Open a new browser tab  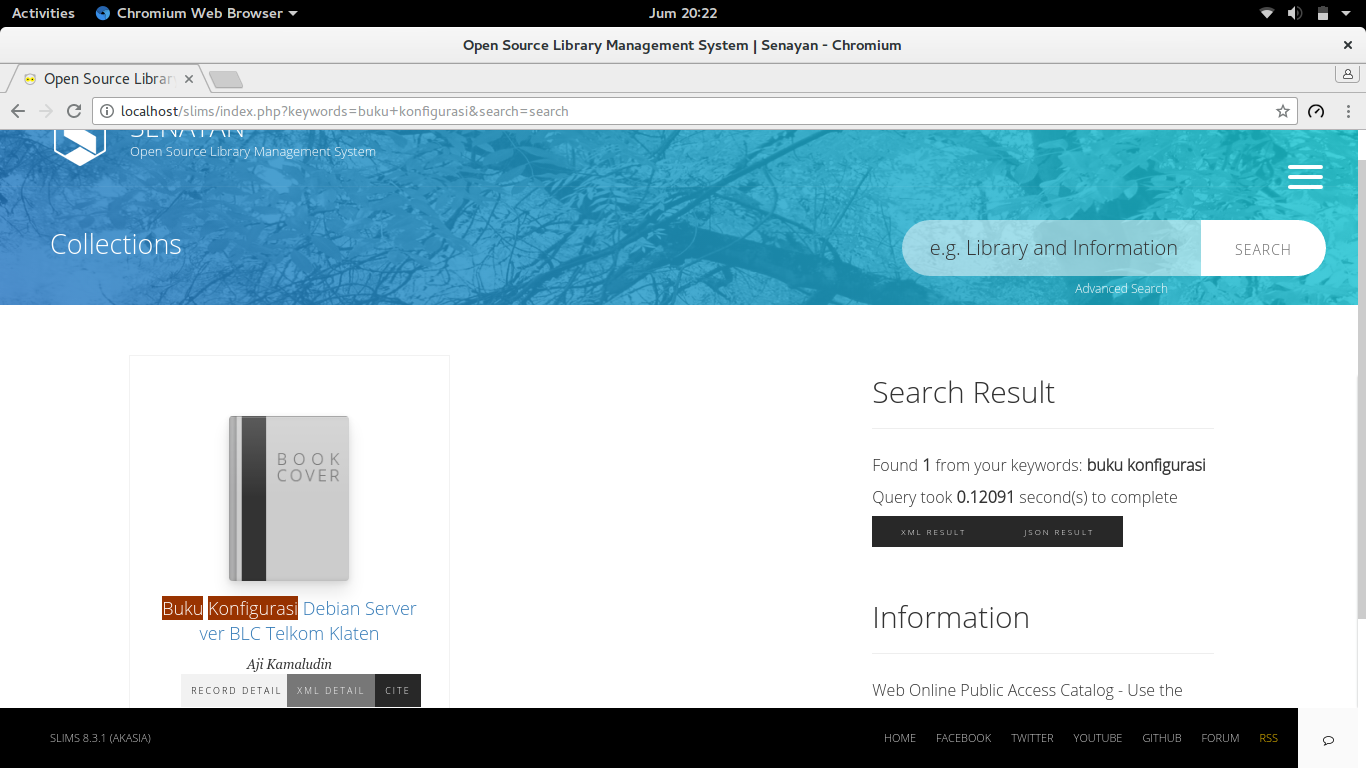[x=226, y=79]
